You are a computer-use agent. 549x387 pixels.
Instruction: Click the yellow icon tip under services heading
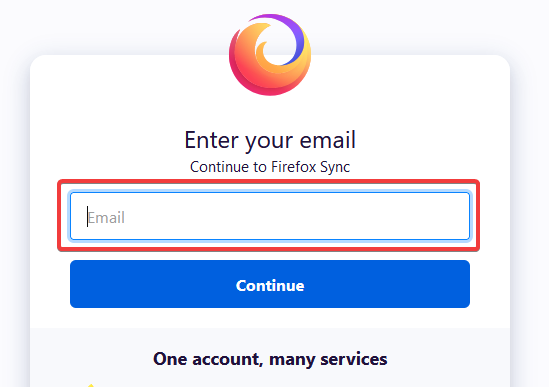91,385
